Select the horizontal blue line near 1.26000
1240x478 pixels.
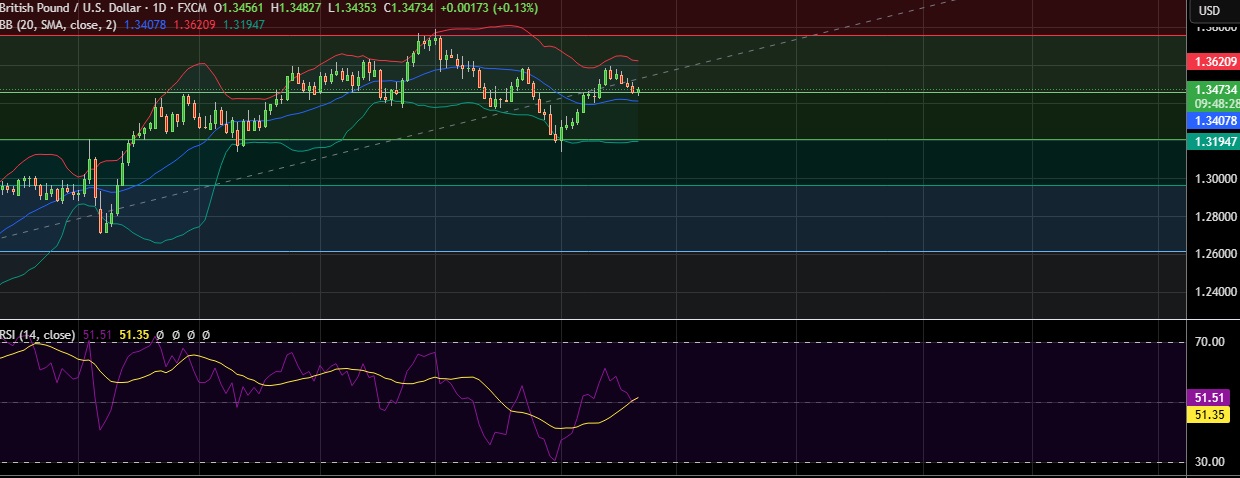tap(600, 252)
